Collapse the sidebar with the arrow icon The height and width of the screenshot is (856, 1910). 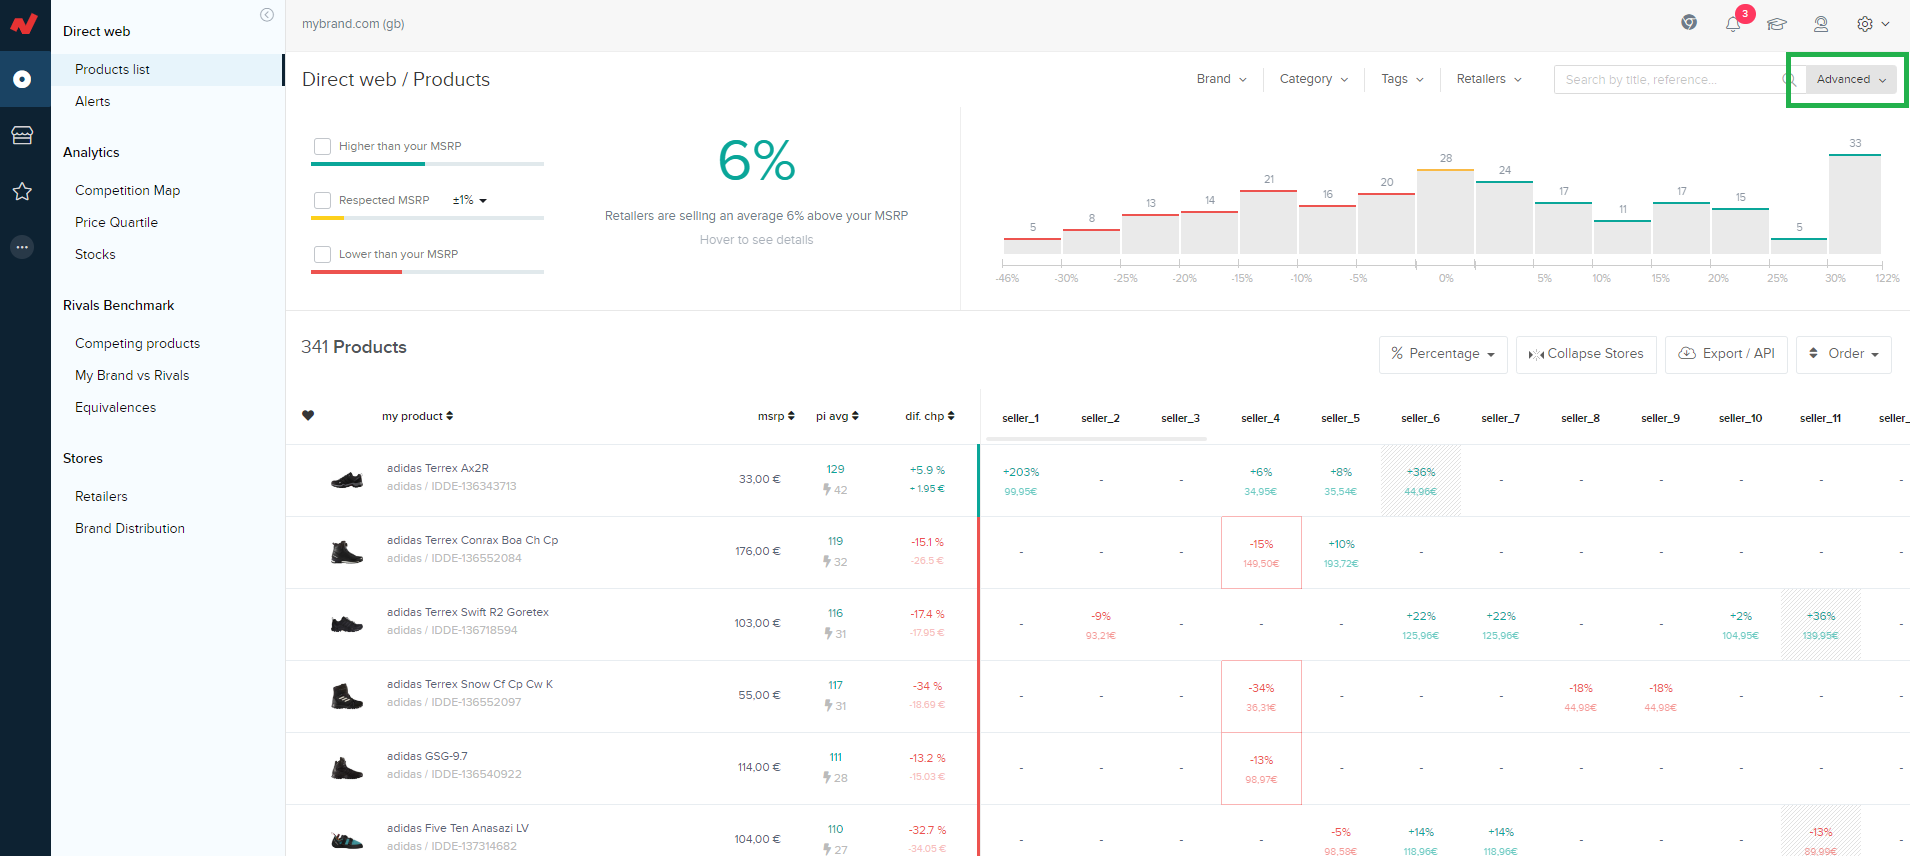(267, 15)
